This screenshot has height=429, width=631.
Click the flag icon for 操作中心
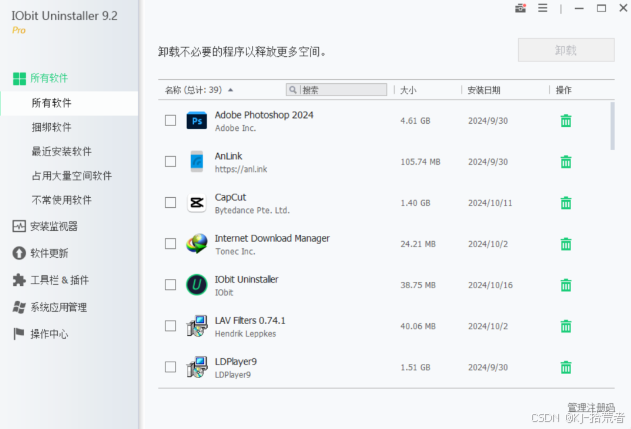19,334
